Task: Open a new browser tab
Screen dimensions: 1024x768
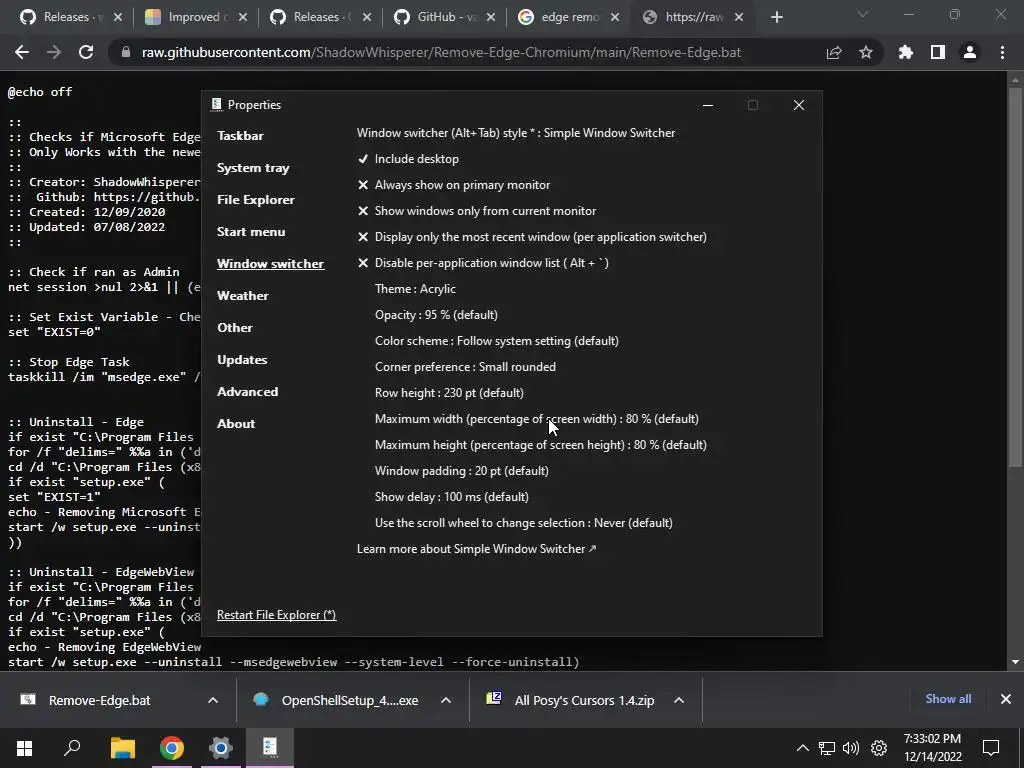Action: (x=776, y=17)
